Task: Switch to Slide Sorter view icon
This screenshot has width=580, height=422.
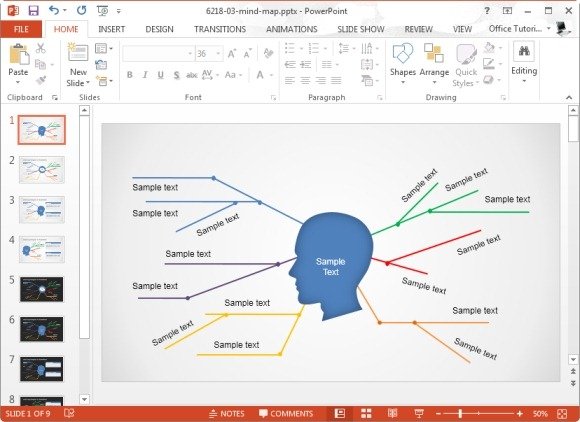Action: coord(366,413)
